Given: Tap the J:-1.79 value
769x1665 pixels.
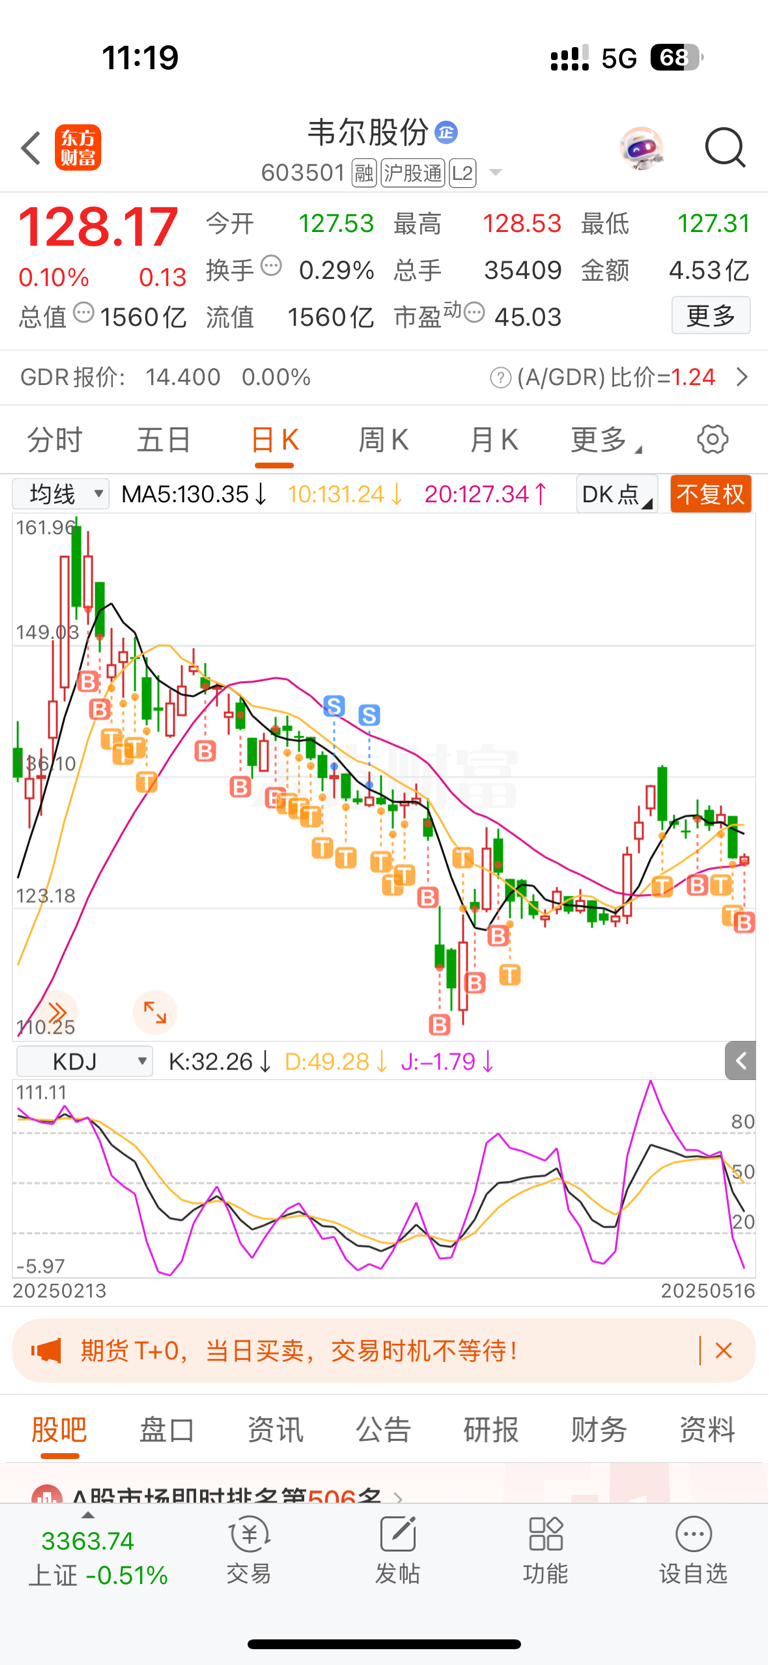Looking at the screenshot, I should coord(448,1062).
